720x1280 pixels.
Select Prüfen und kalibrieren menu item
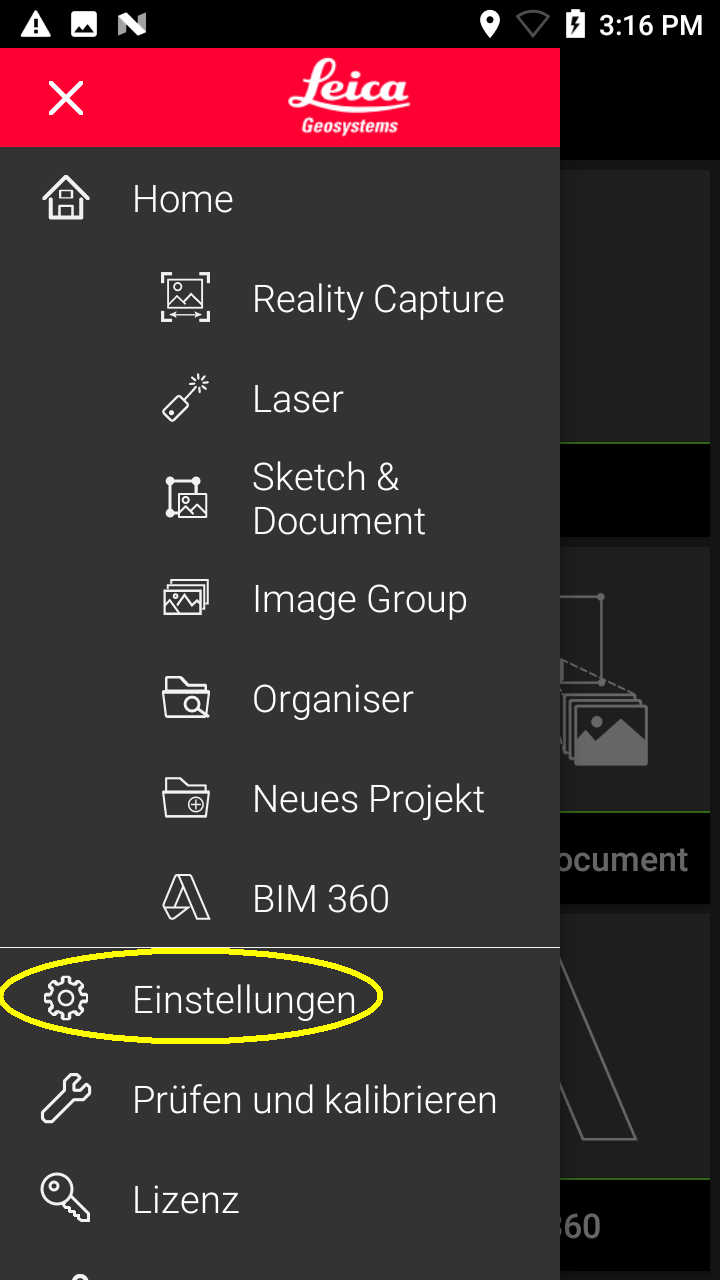click(x=314, y=1099)
